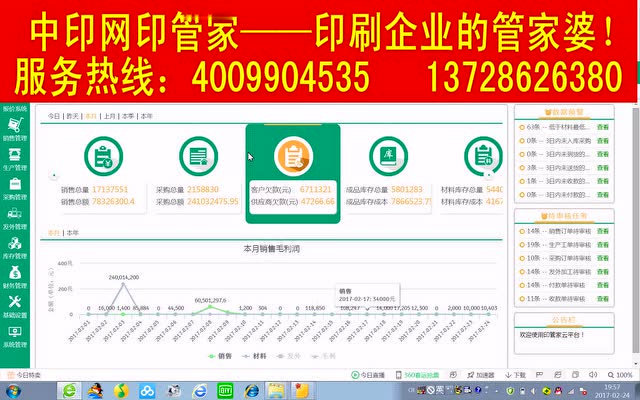View 14条 销售订单待审核 tasks
Viewport: 640px width, 400px height.
pos(603,231)
